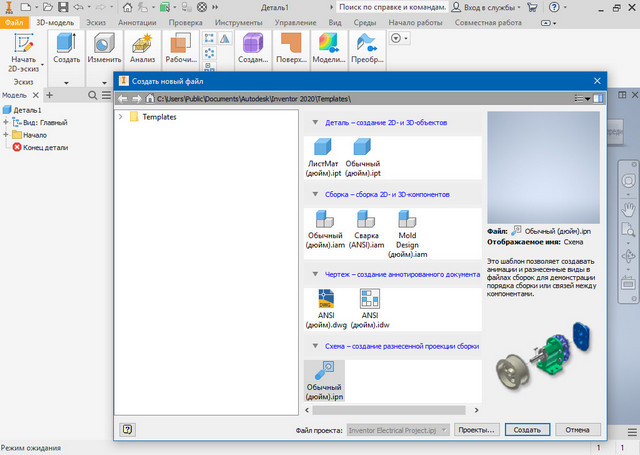640x455 pixels.
Task: Select the ЛистМат (дюйм).ipt template
Action: pos(323,154)
